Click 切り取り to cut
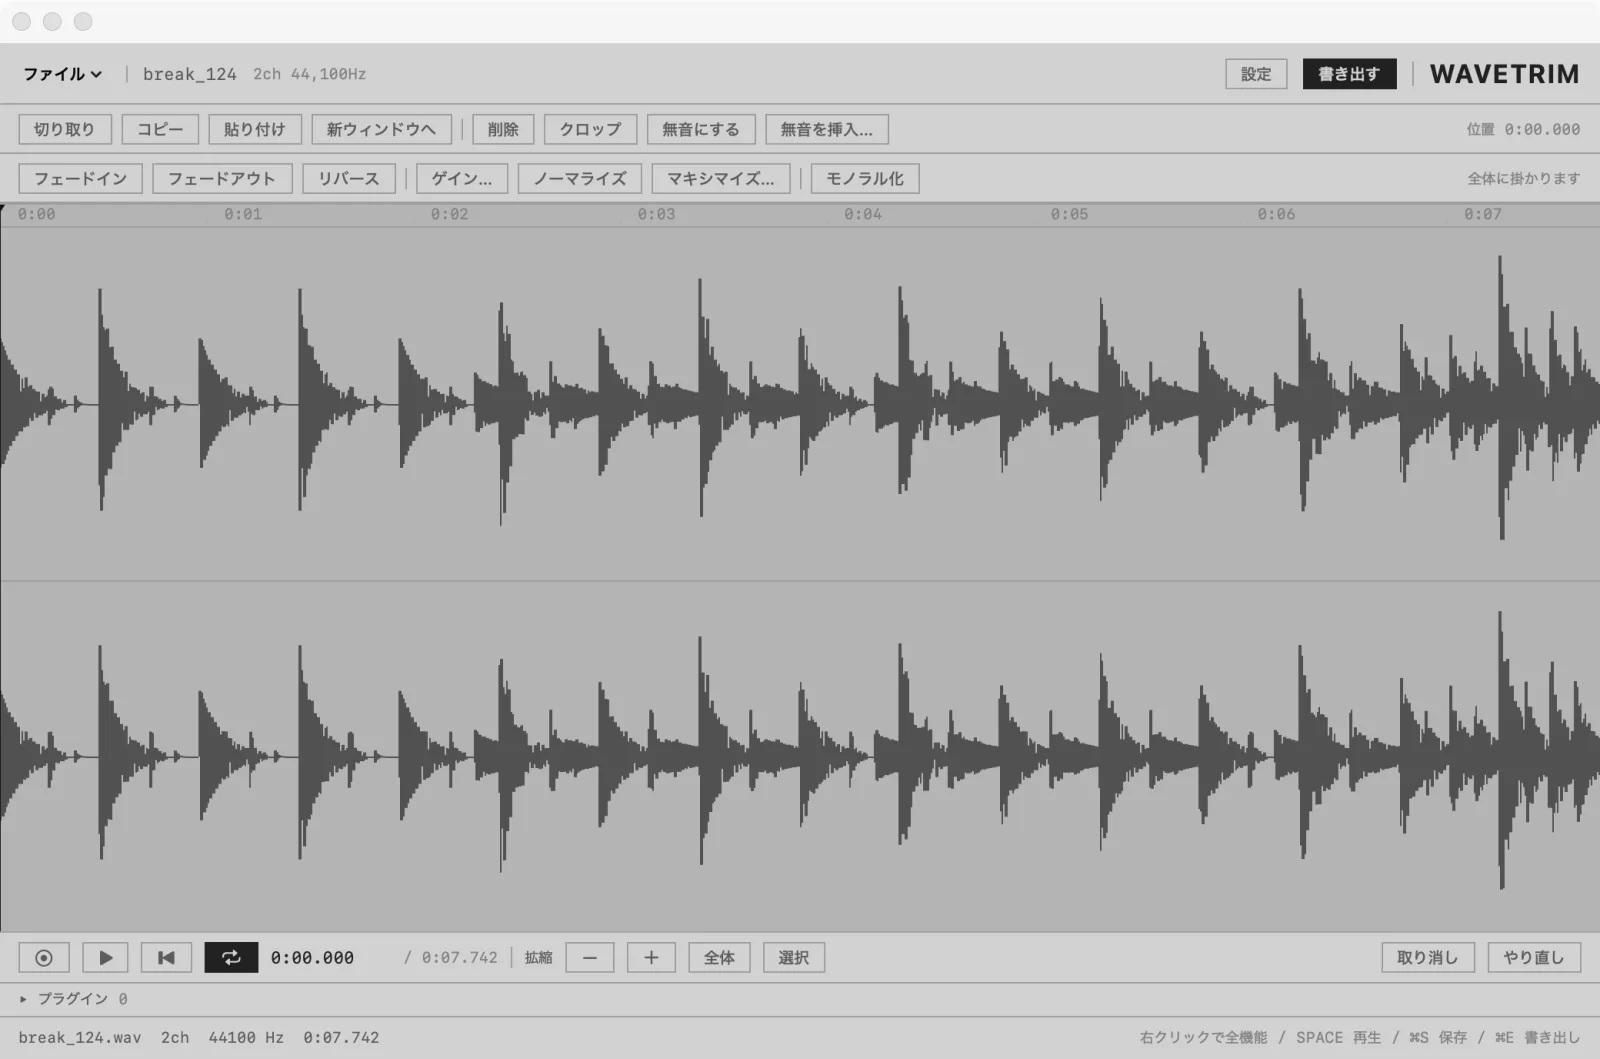Viewport: 1600px width, 1059px height. (x=64, y=129)
